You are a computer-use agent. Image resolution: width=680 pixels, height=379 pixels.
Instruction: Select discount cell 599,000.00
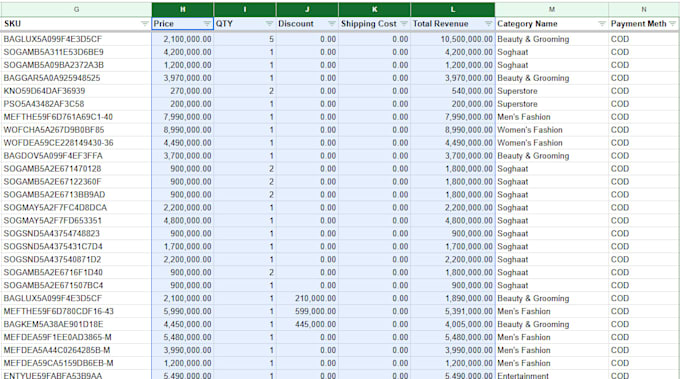(307, 311)
